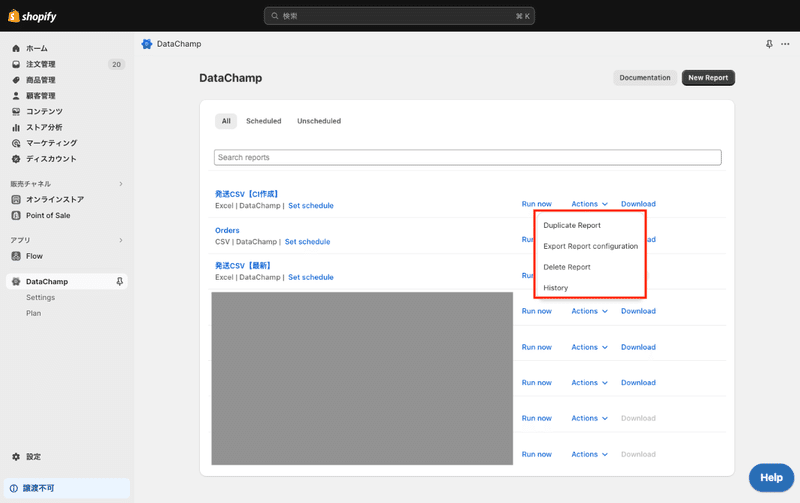Click Run now in the sixth report row
This screenshot has height=503, width=800.
click(537, 383)
